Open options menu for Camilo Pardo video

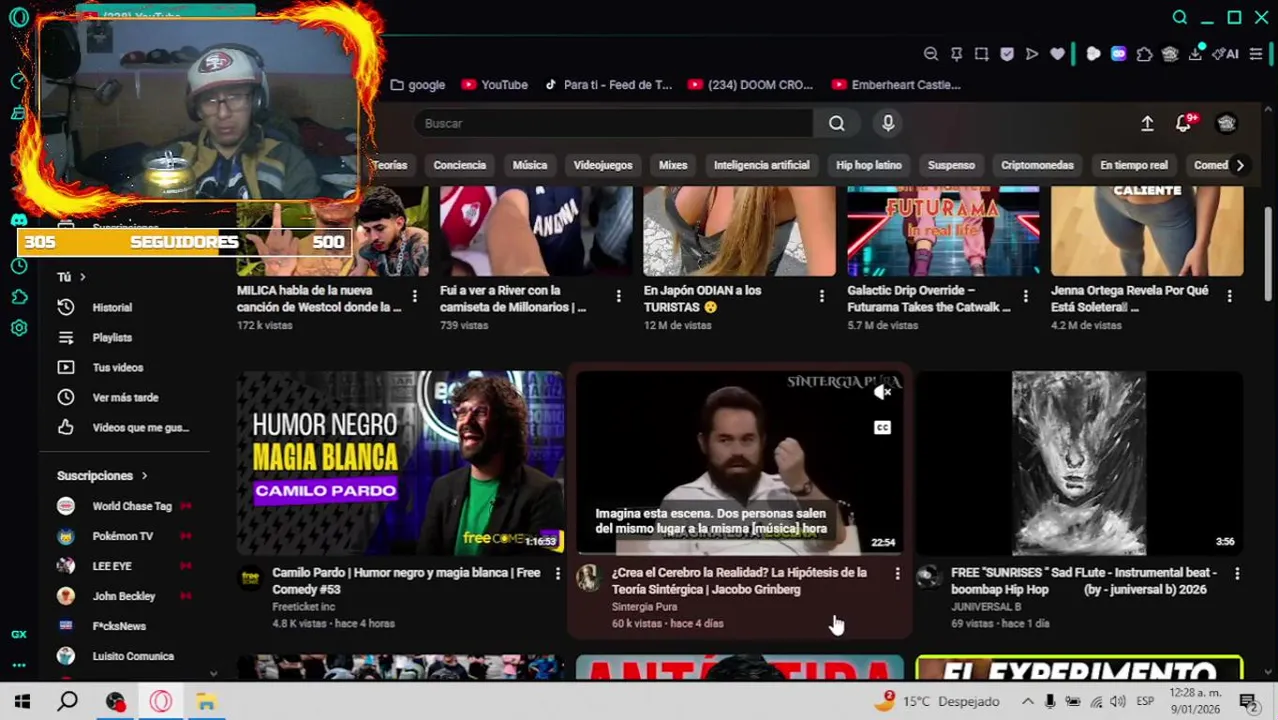558,574
